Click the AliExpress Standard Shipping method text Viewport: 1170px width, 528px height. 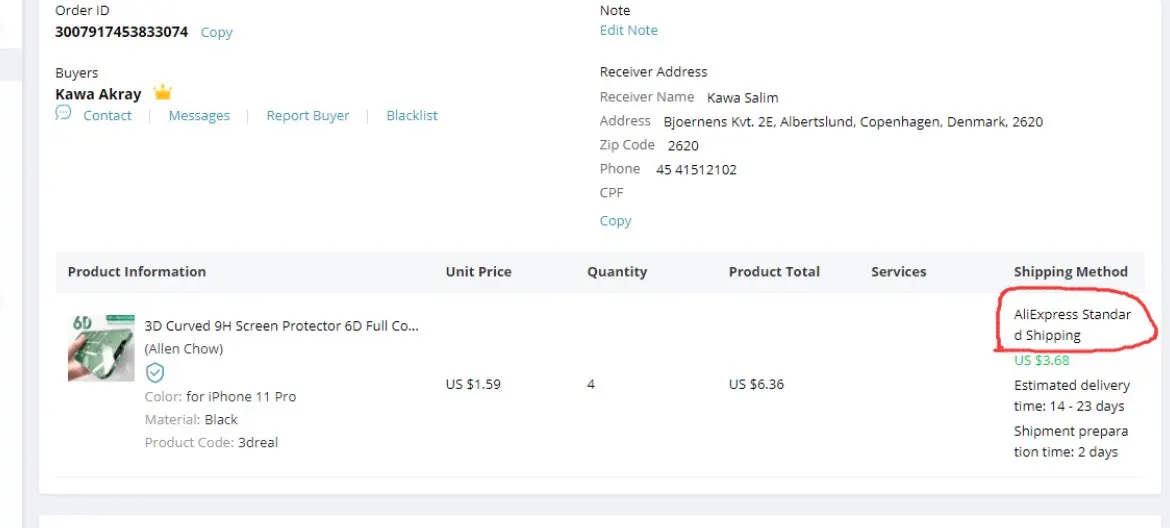pyautogui.click(x=1072, y=325)
